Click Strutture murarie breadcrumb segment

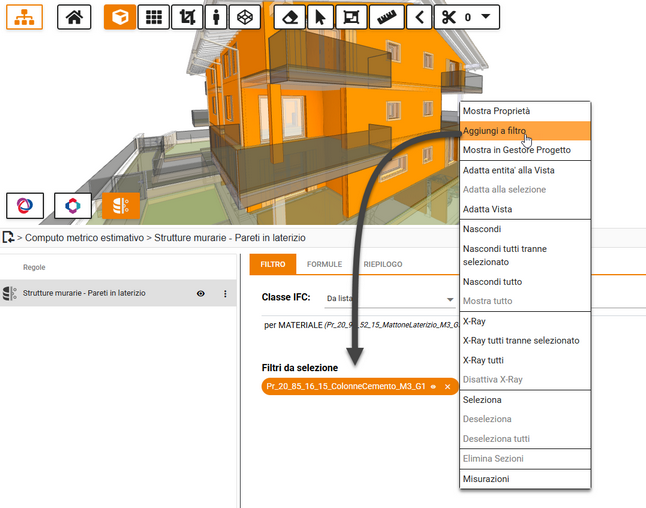tap(230, 238)
